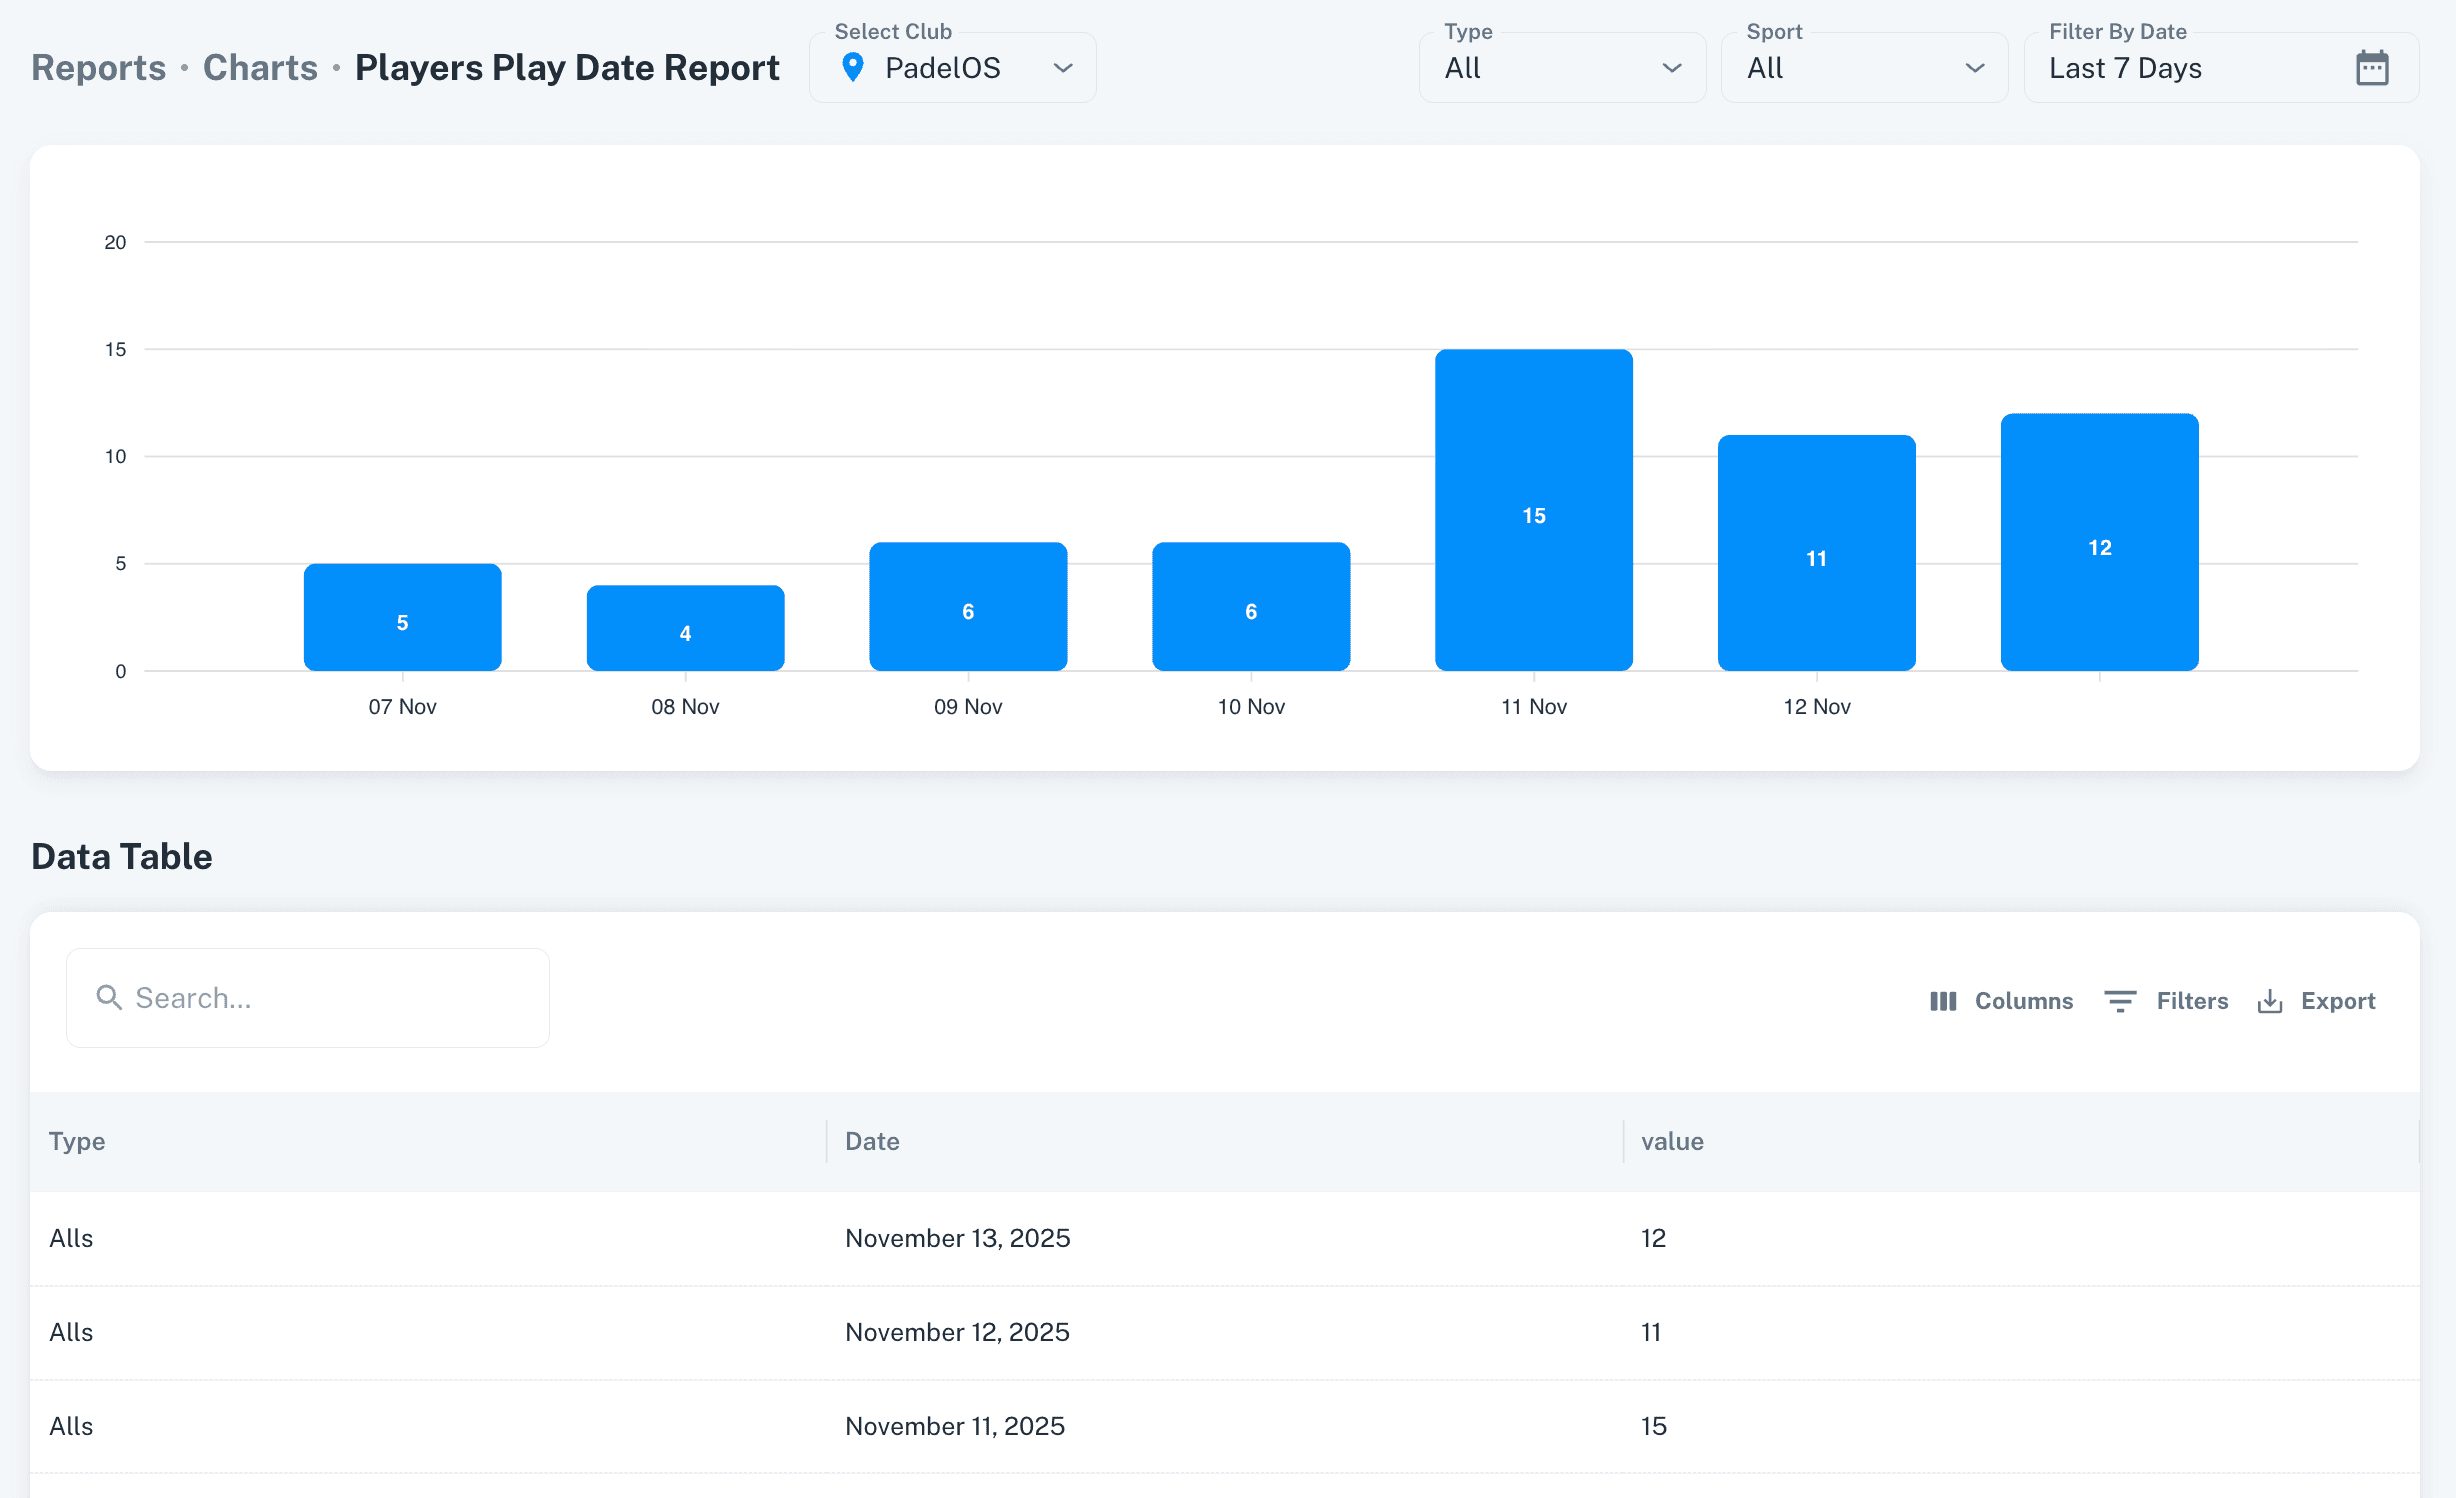This screenshot has width=2456, height=1498.
Task: Click the Export button label
Action: 2337,1001
